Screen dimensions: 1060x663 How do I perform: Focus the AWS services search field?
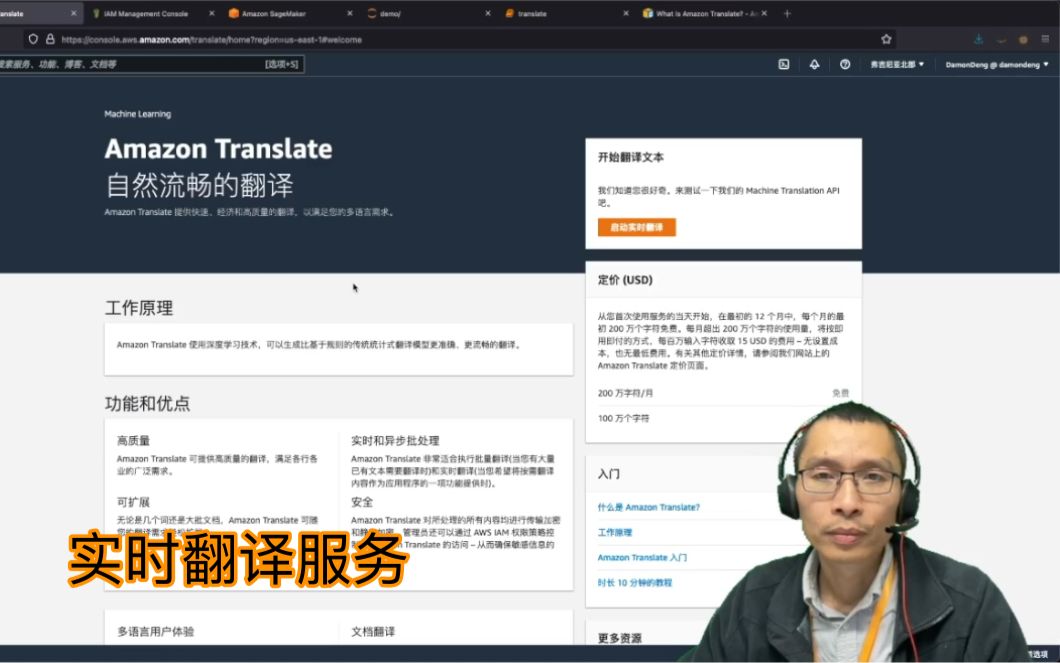point(150,64)
